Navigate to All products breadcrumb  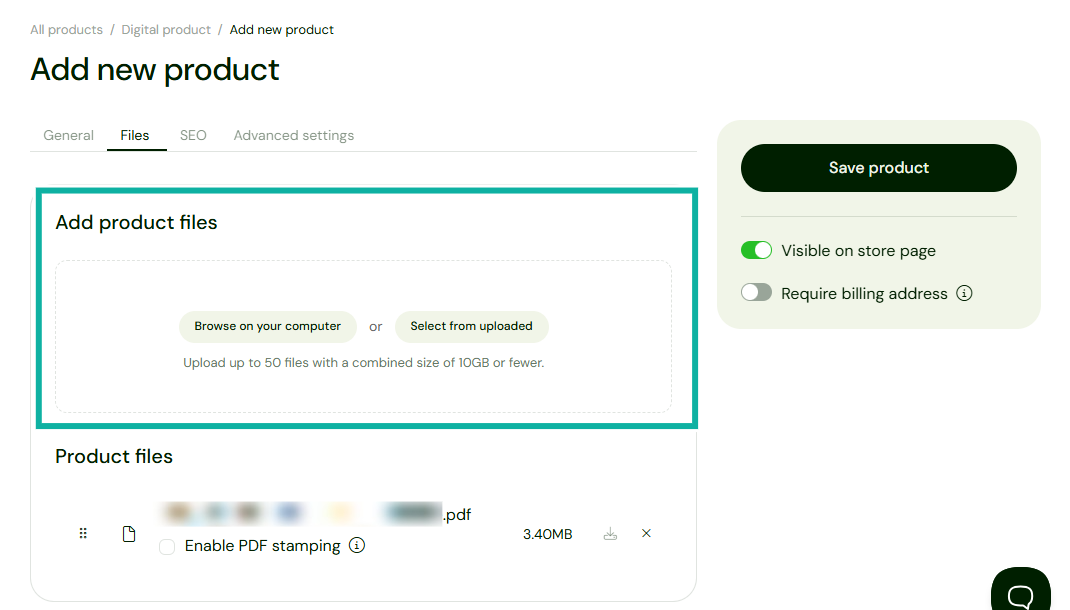pyautogui.click(x=66, y=29)
